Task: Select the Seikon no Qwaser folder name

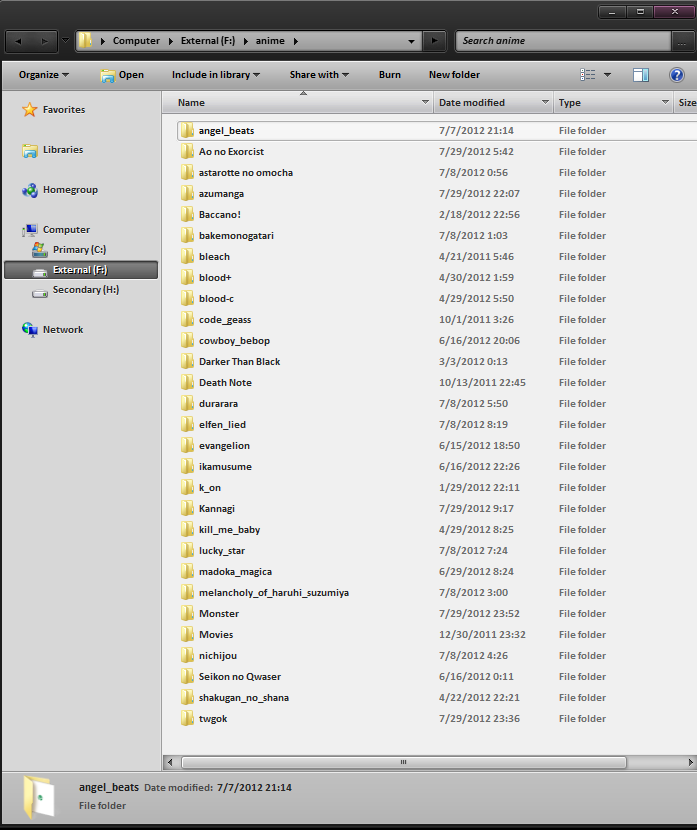Action: pyautogui.click(x=240, y=676)
